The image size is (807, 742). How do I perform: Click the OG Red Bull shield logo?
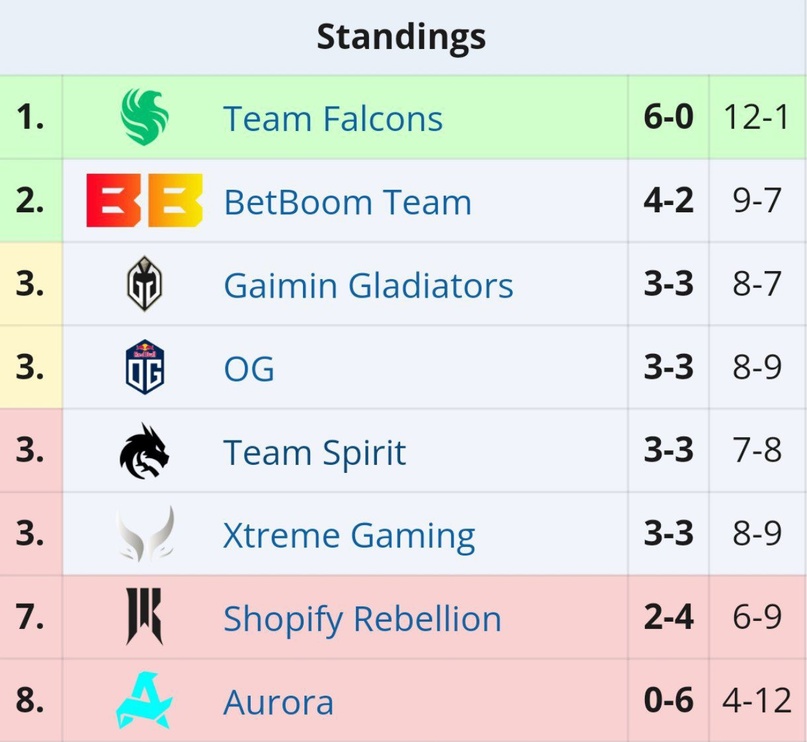[x=145, y=367]
